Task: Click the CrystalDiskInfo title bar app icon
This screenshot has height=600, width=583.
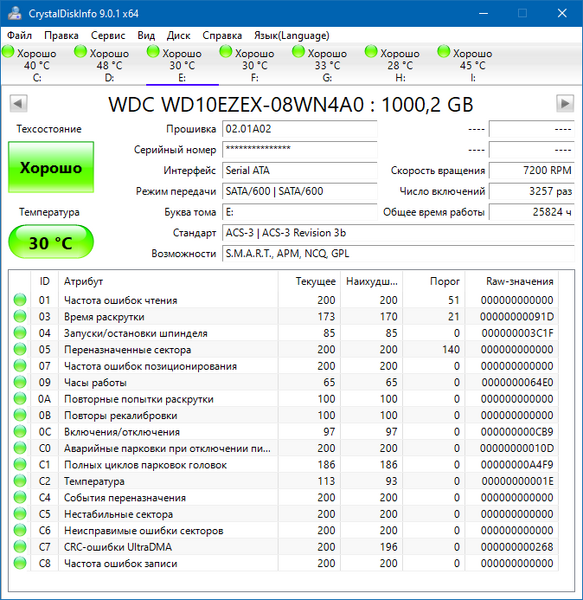Action: click(15, 13)
